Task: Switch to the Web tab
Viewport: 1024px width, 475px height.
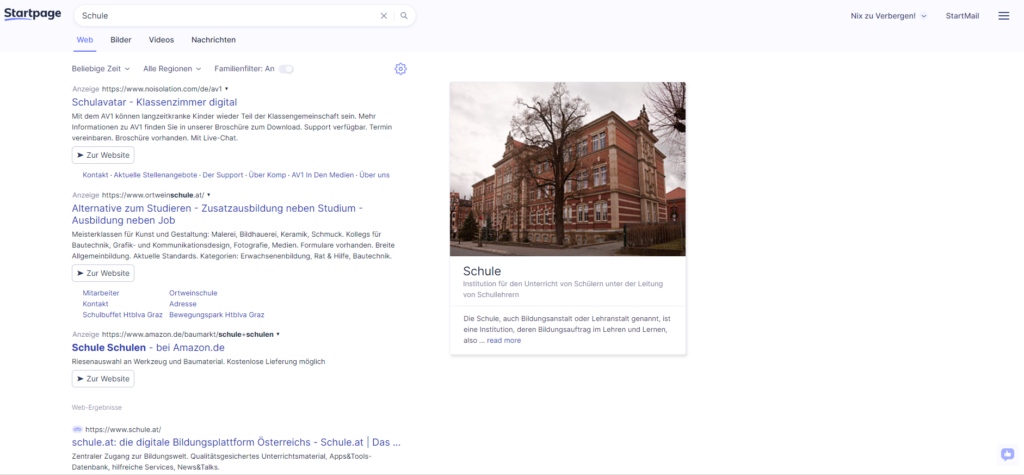Action: [x=85, y=40]
